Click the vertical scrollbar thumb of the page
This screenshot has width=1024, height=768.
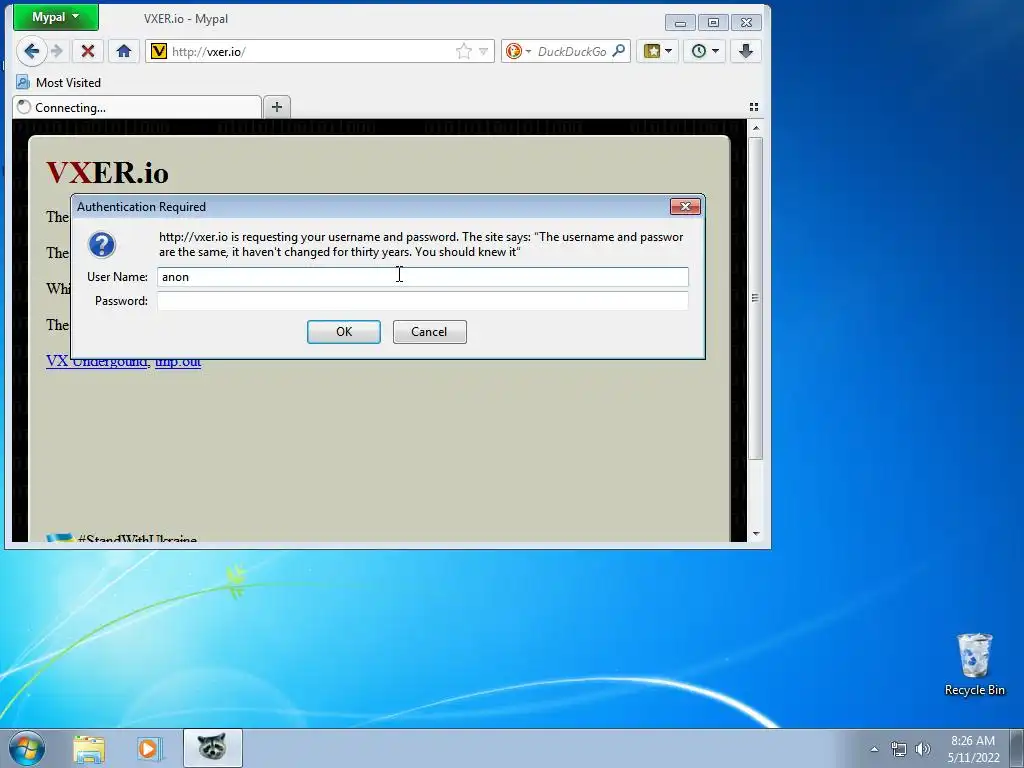tap(756, 298)
